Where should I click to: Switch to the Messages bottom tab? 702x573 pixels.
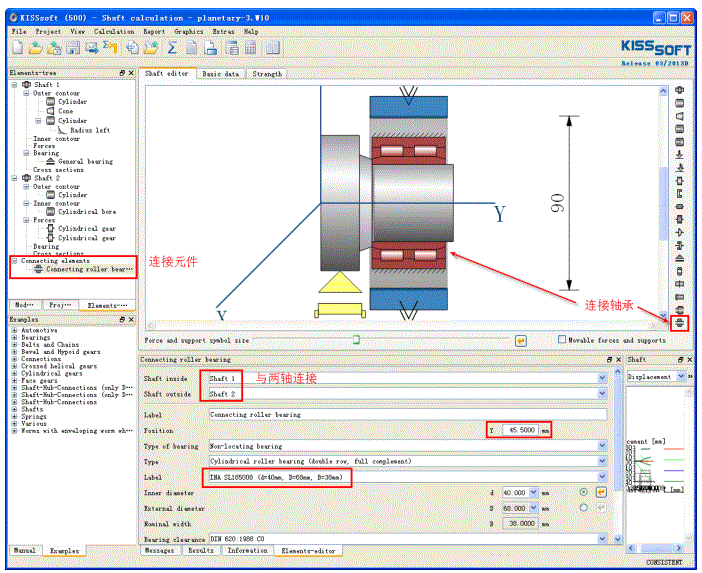coord(159,550)
